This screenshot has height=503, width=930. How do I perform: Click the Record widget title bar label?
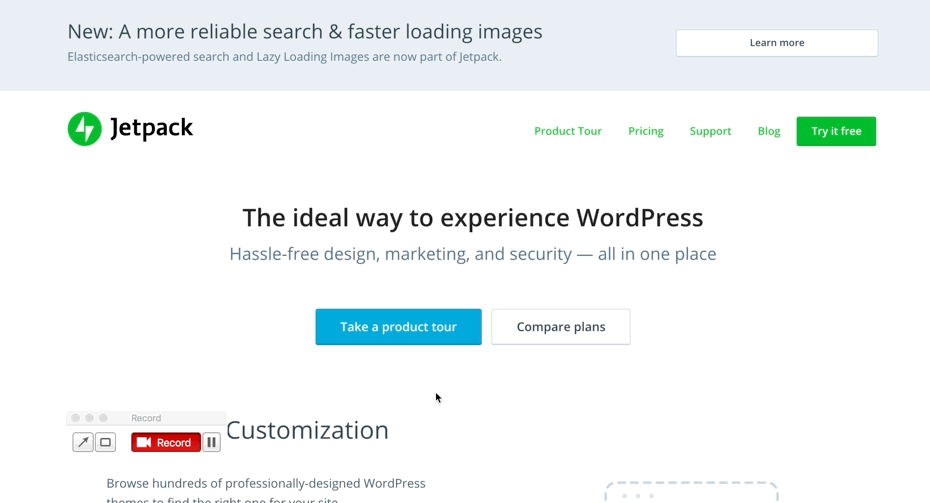(x=146, y=418)
